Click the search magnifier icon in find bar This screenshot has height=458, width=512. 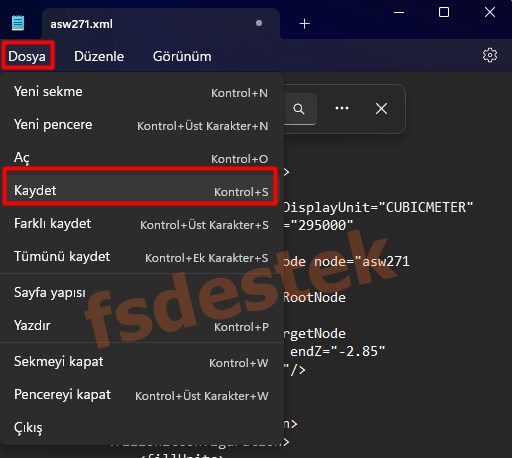click(299, 109)
